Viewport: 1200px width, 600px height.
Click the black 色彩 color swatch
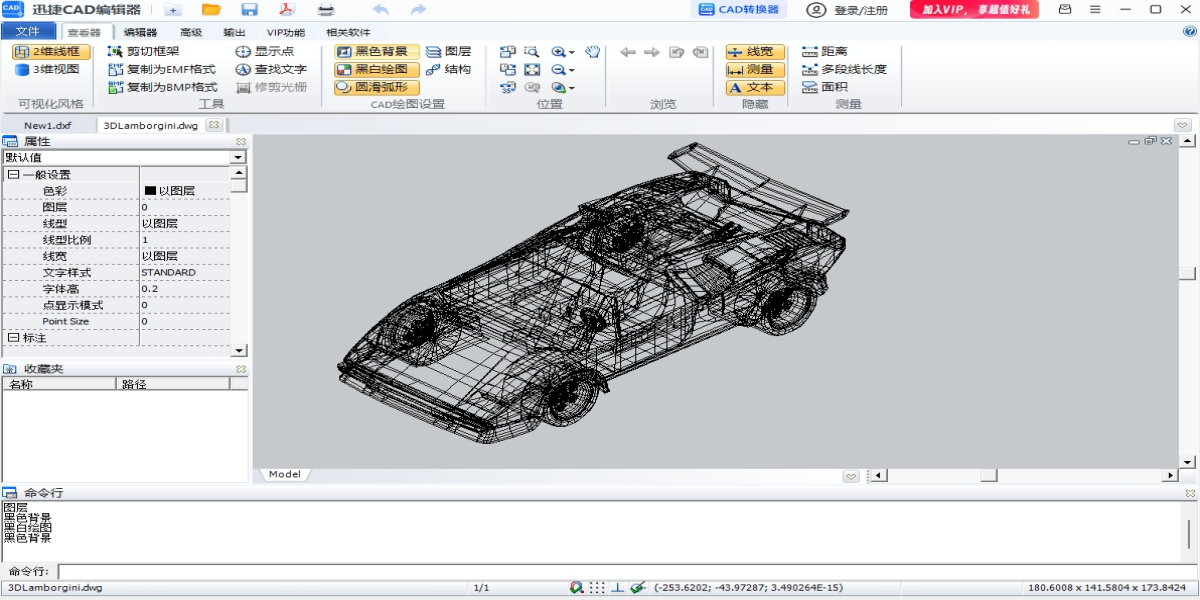click(150, 191)
